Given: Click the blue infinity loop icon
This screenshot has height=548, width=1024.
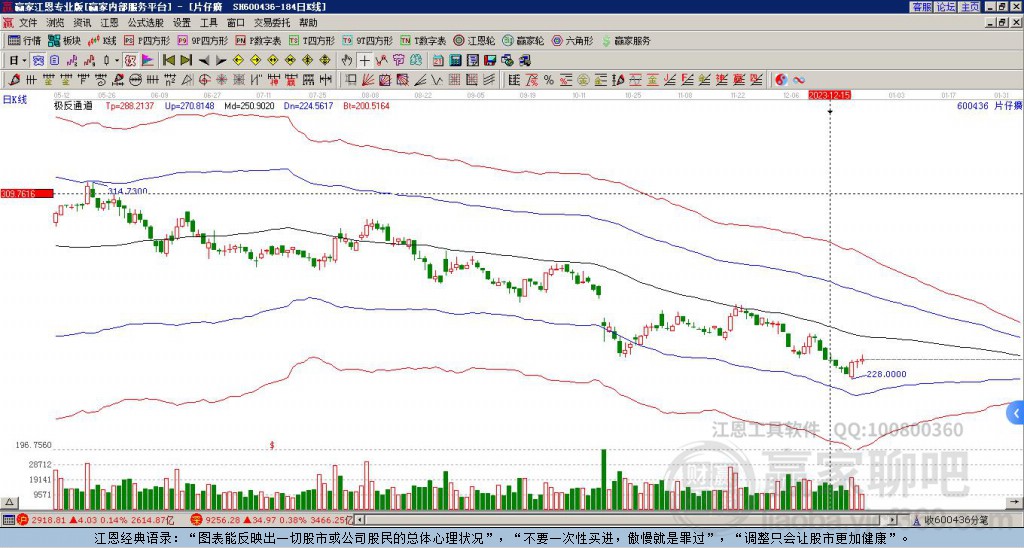Looking at the screenshot, I should click(x=799, y=80).
